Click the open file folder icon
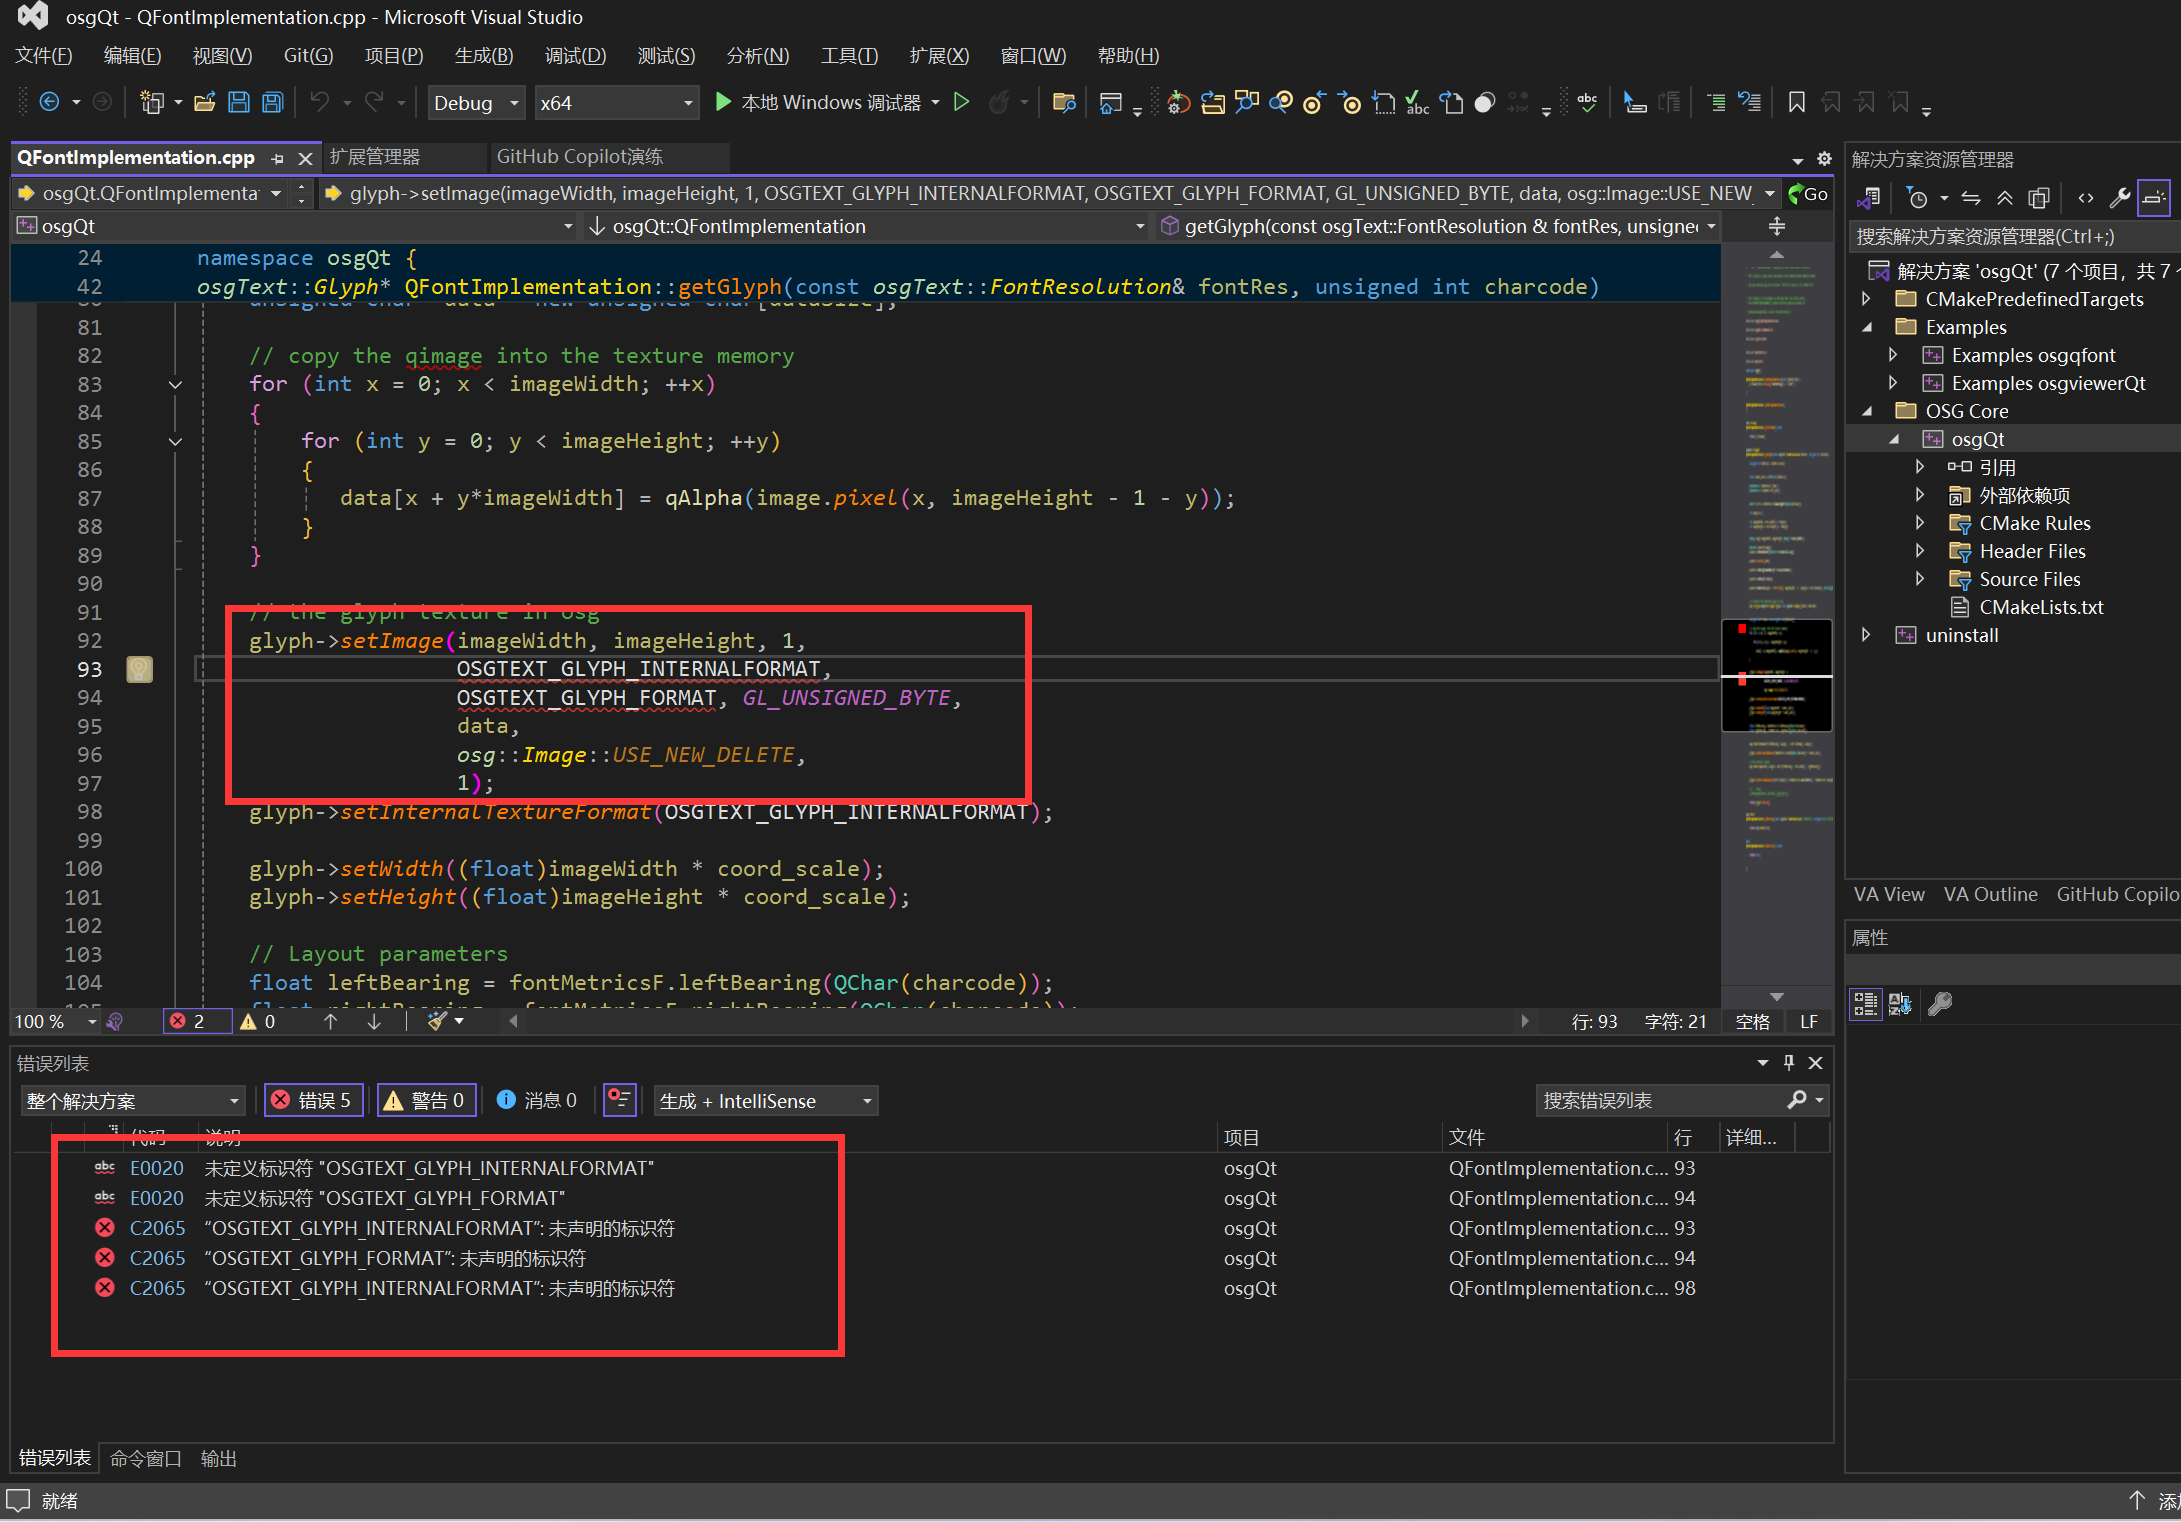 [x=205, y=102]
